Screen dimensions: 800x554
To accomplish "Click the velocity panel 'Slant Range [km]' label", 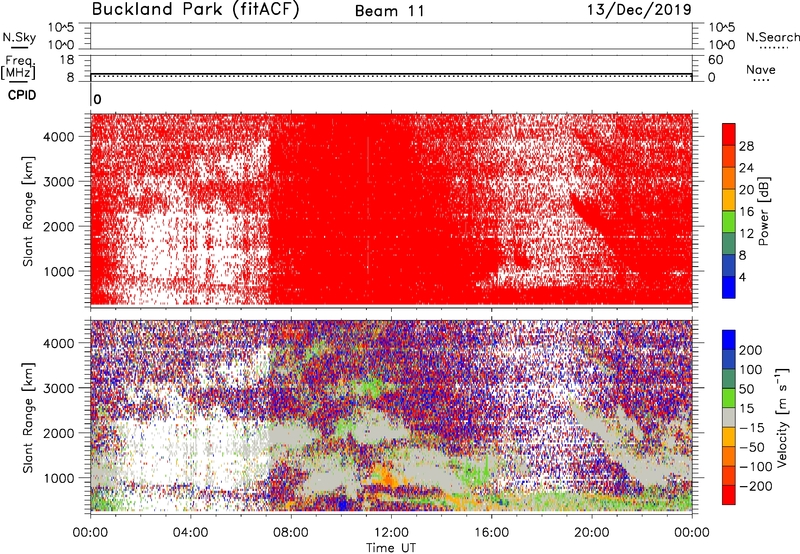I will coord(28,418).
